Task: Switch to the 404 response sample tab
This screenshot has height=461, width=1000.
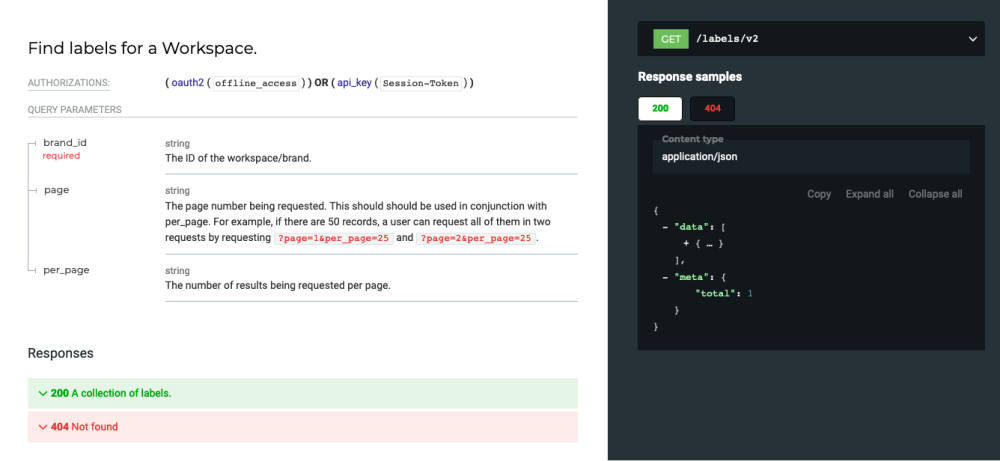Action: 712,109
